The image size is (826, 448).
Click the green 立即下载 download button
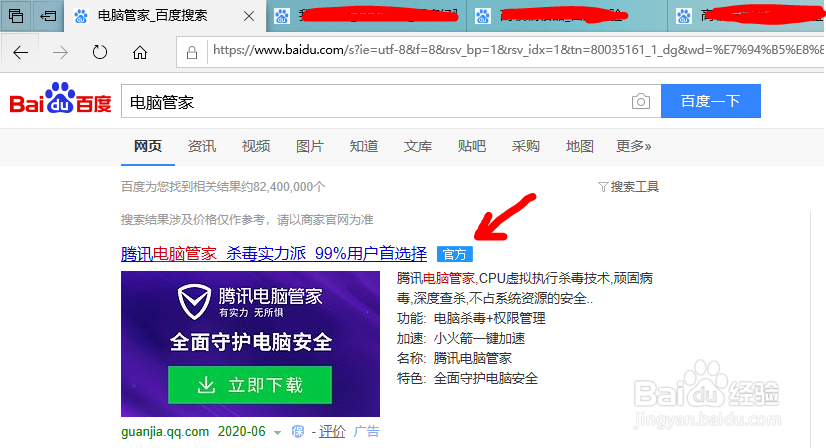coord(250,385)
